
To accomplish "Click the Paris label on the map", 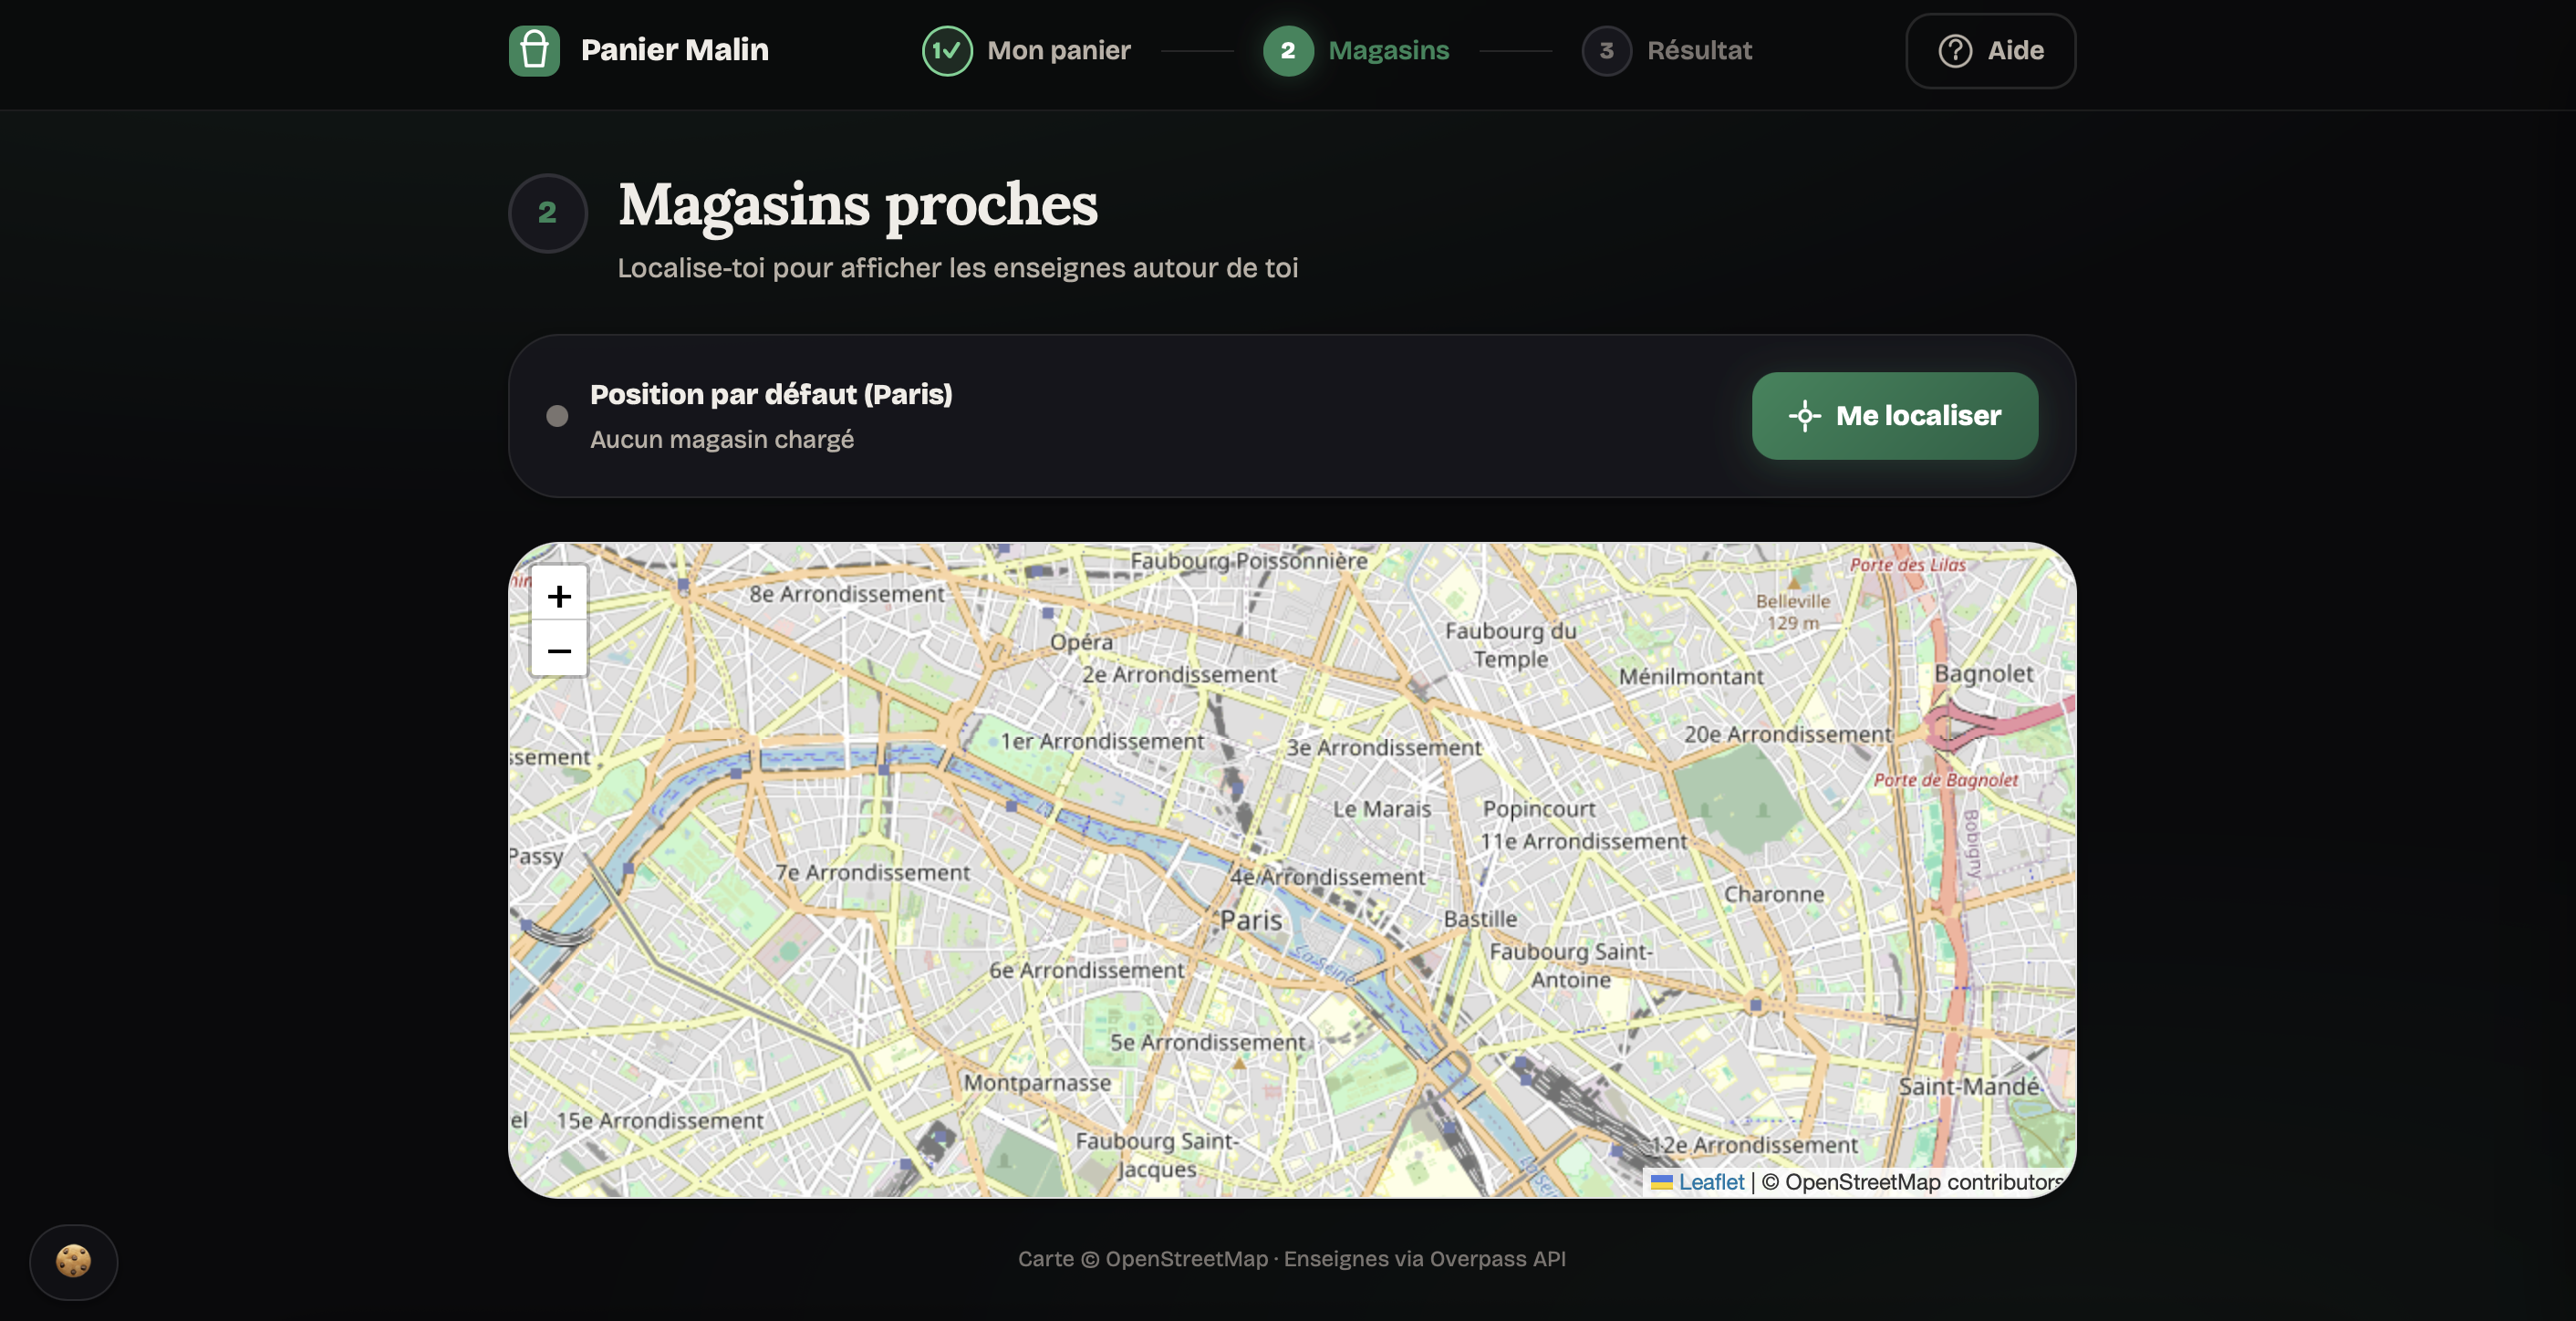I will point(1251,919).
